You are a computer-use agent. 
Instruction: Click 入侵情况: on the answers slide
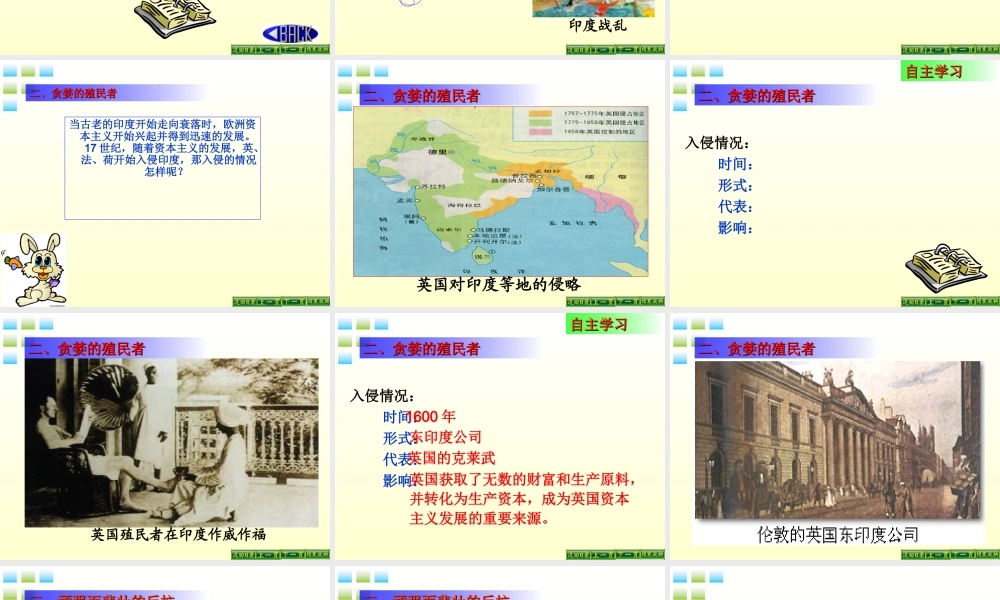tap(382, 396)
